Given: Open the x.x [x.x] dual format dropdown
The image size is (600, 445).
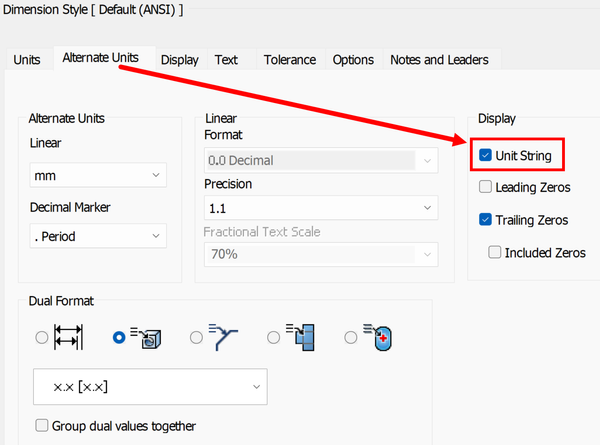Looking at the screenshot, I should click(150, 387).
